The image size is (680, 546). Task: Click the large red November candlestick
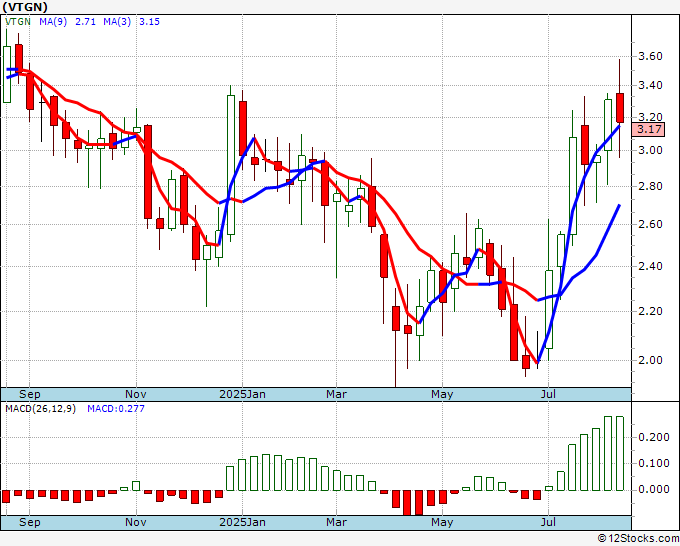[148, 172]
